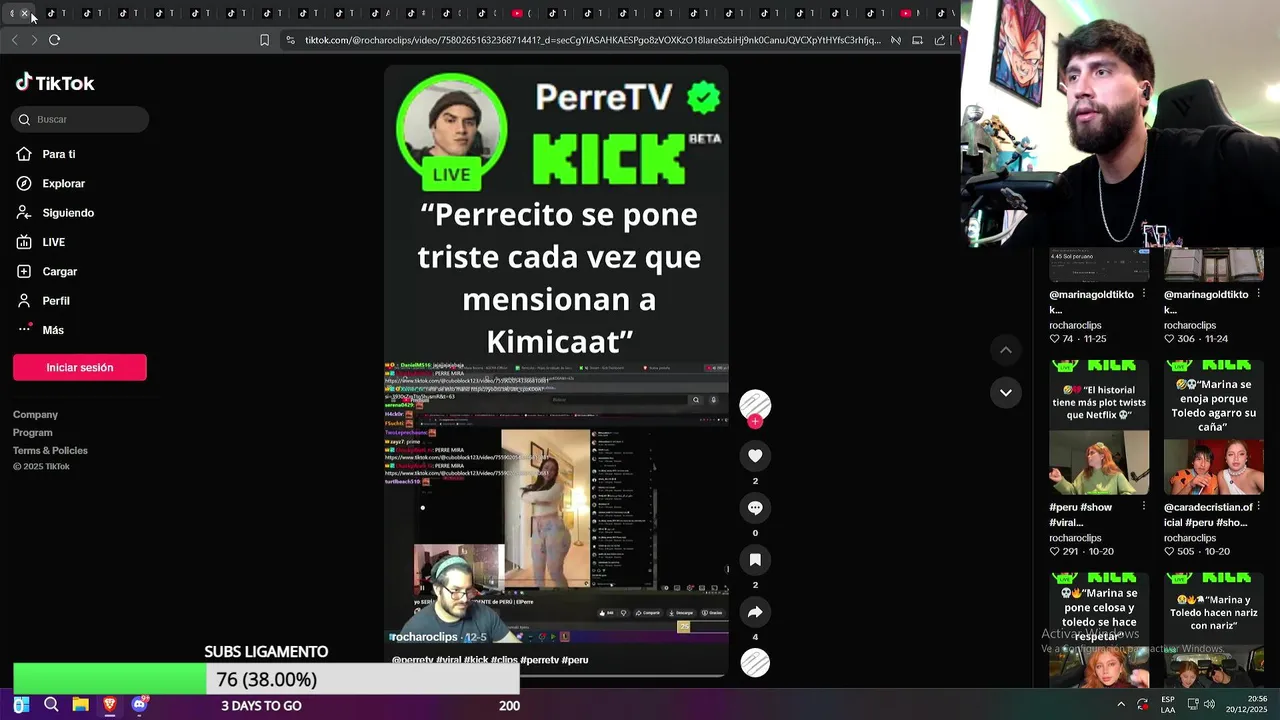Close the active browser tab

pos(24,13)
